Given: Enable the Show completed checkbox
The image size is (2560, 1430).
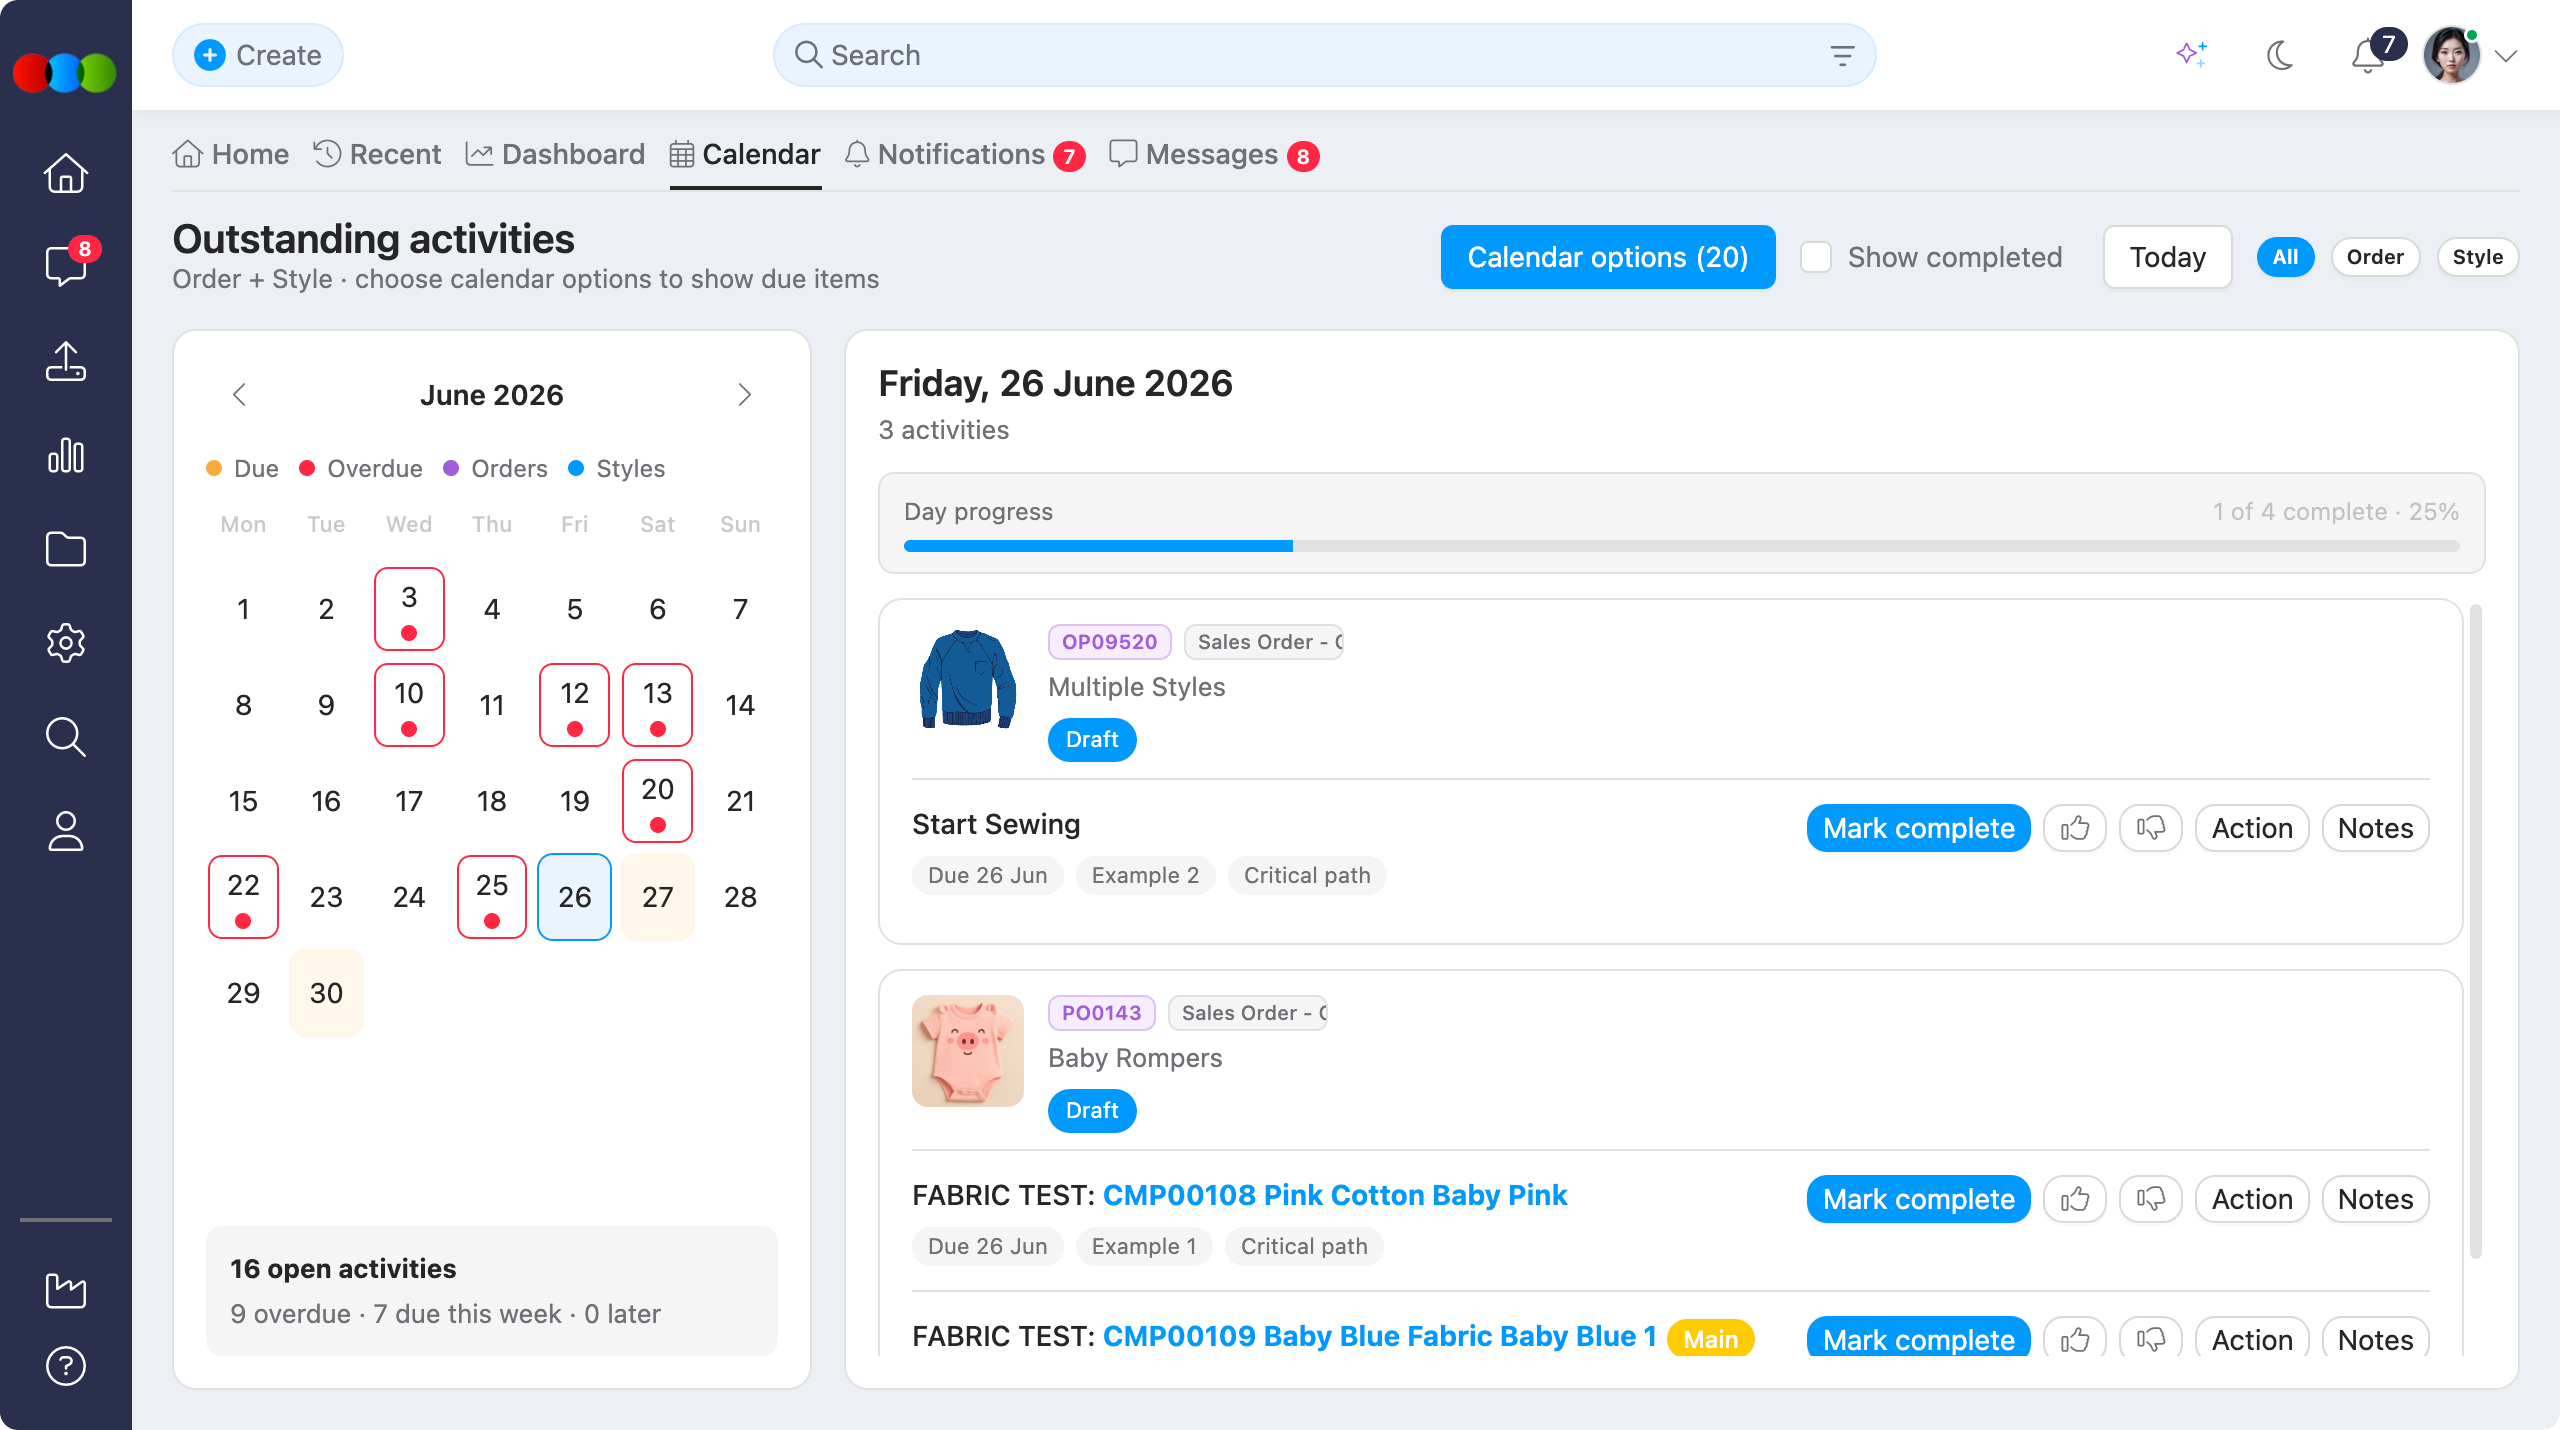Looking at the screenshot, I should click(x=1816, y=257).
